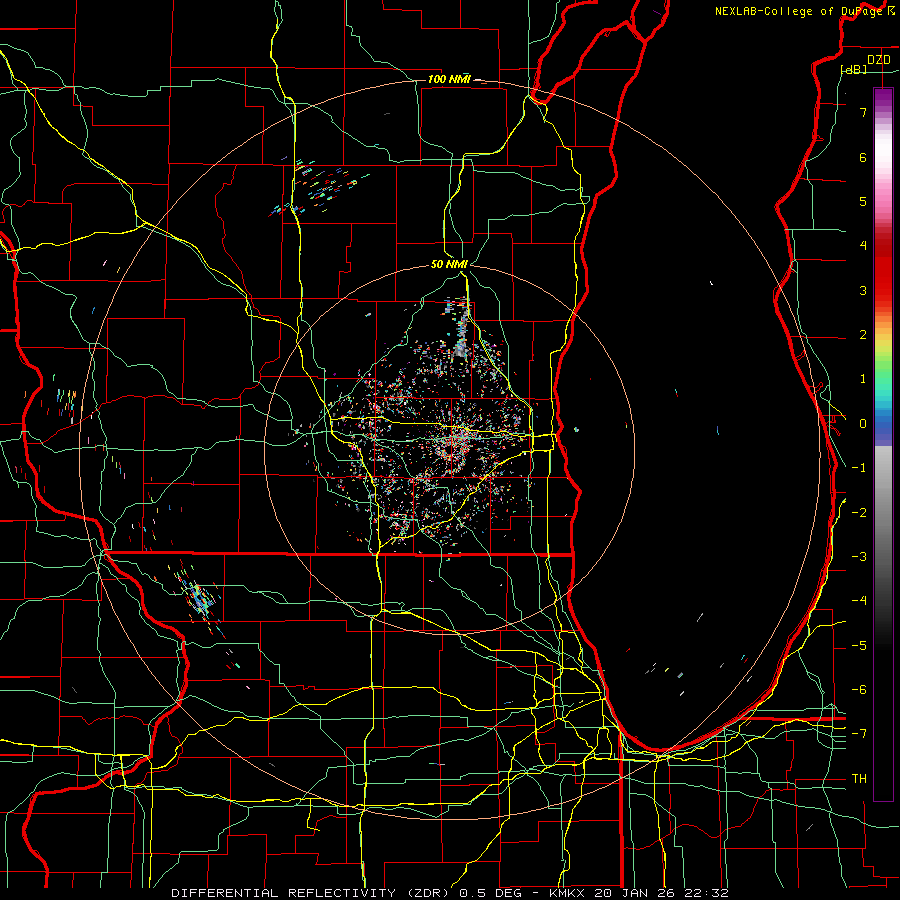
Task: Click the -6 tick on the color scale
Action: [x=859, y=690]
